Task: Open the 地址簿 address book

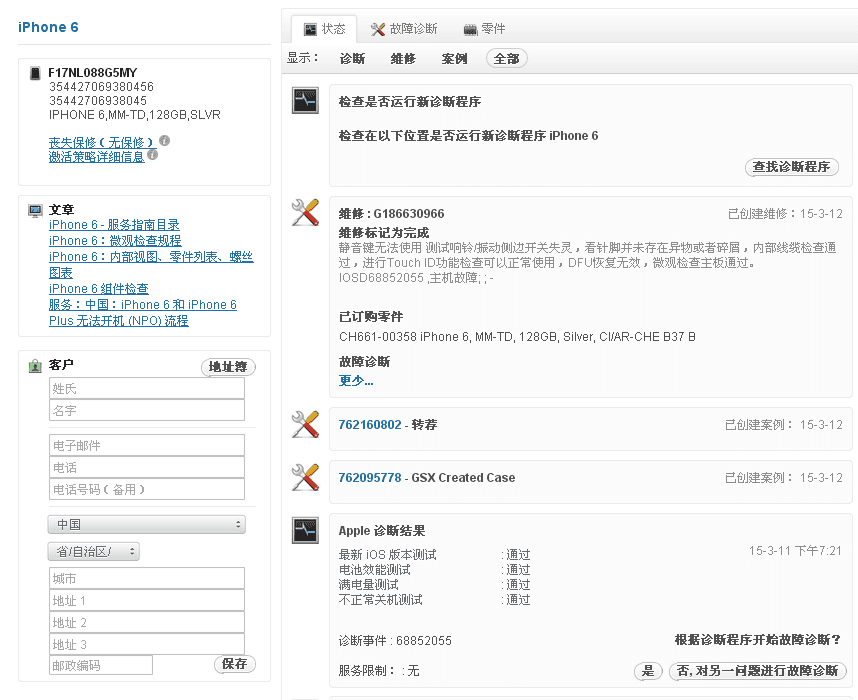Action: [x=228, y=367]
